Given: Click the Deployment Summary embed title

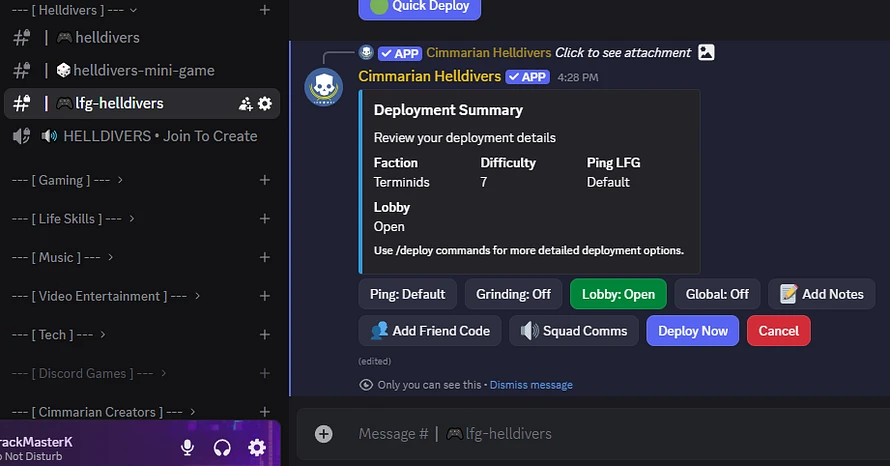Looking at the screenshot, I should pos(448,110).
